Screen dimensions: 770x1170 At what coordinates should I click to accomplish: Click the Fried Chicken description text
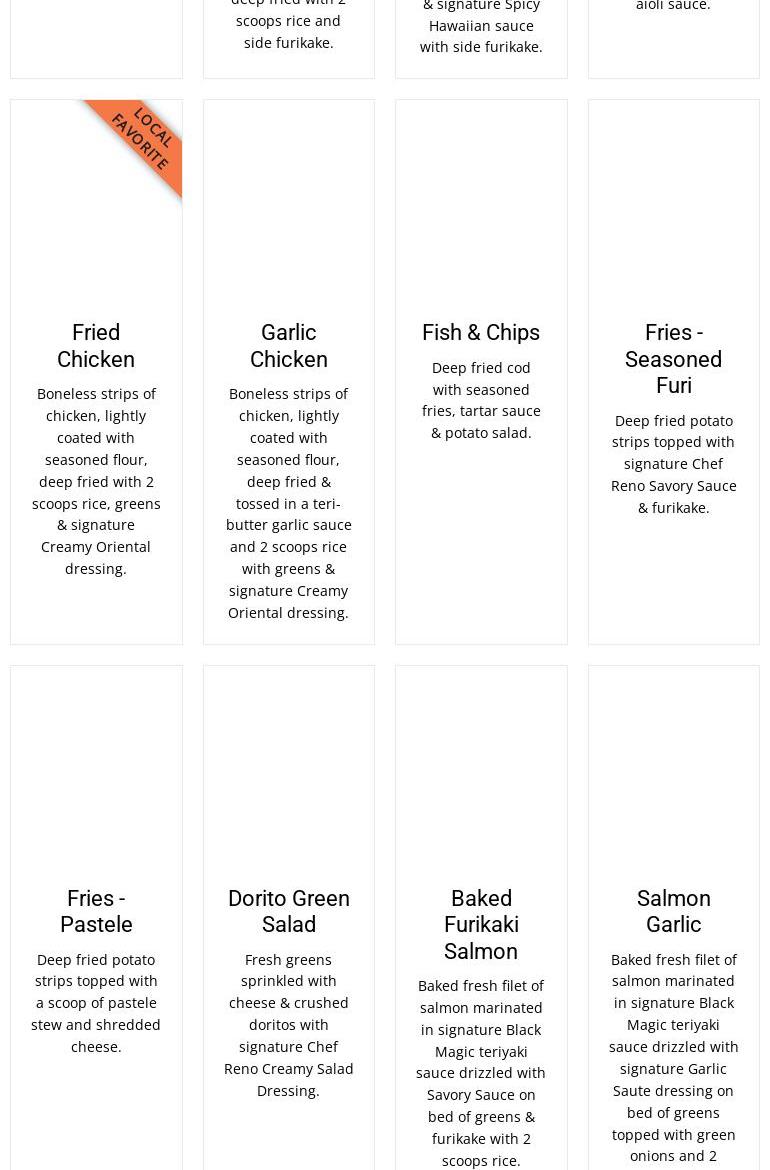pos(96,481)
